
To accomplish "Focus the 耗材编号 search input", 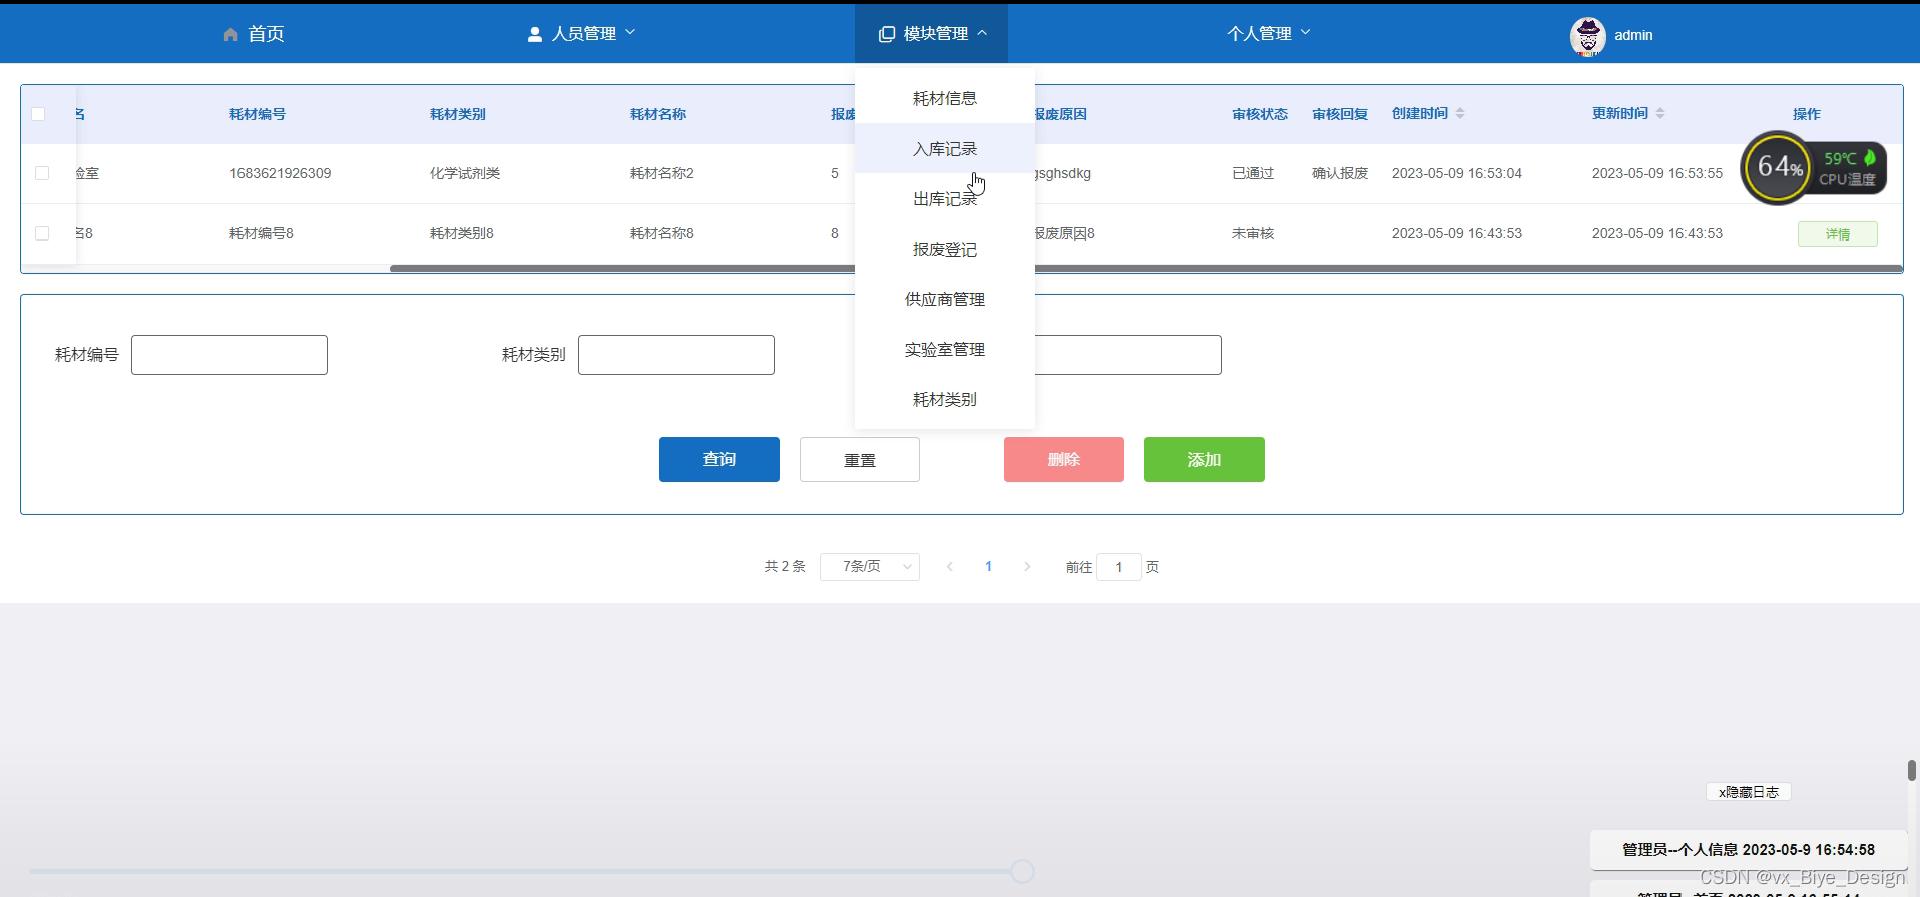I will tap(229, 355).
